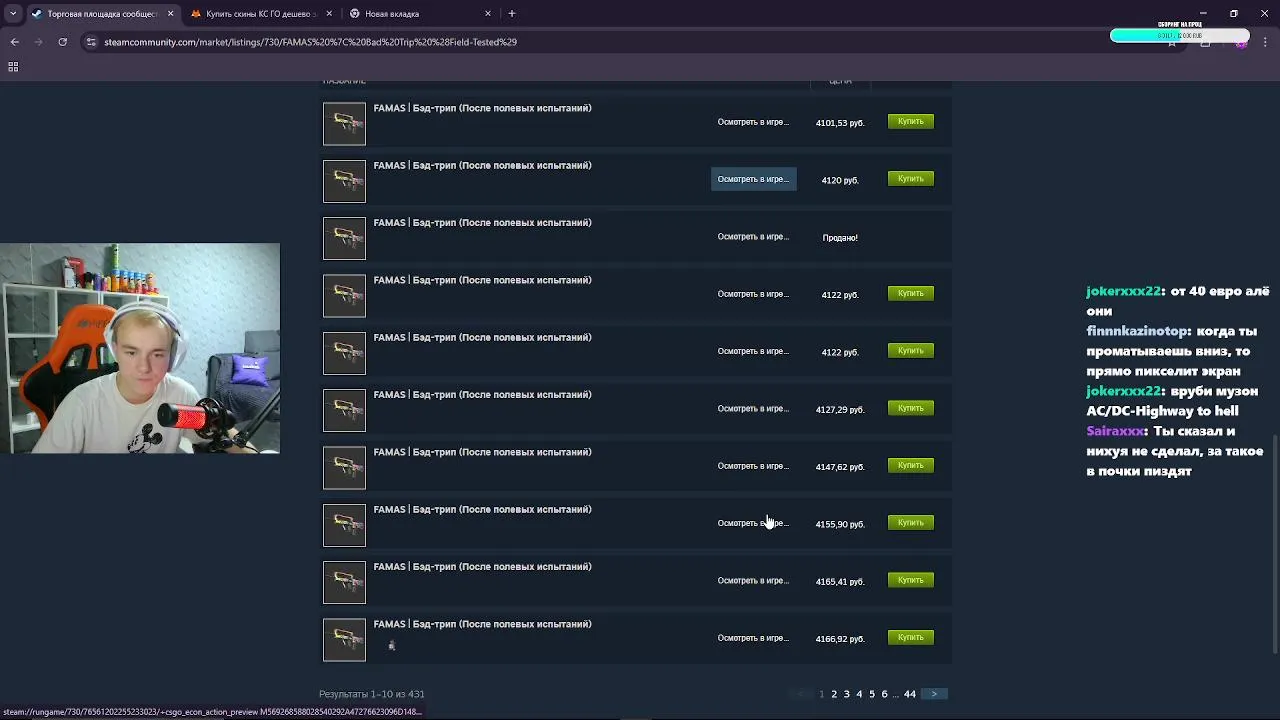
Task: View site information icon in address bar
Action: pyautogui.click(x=91, y=42)
